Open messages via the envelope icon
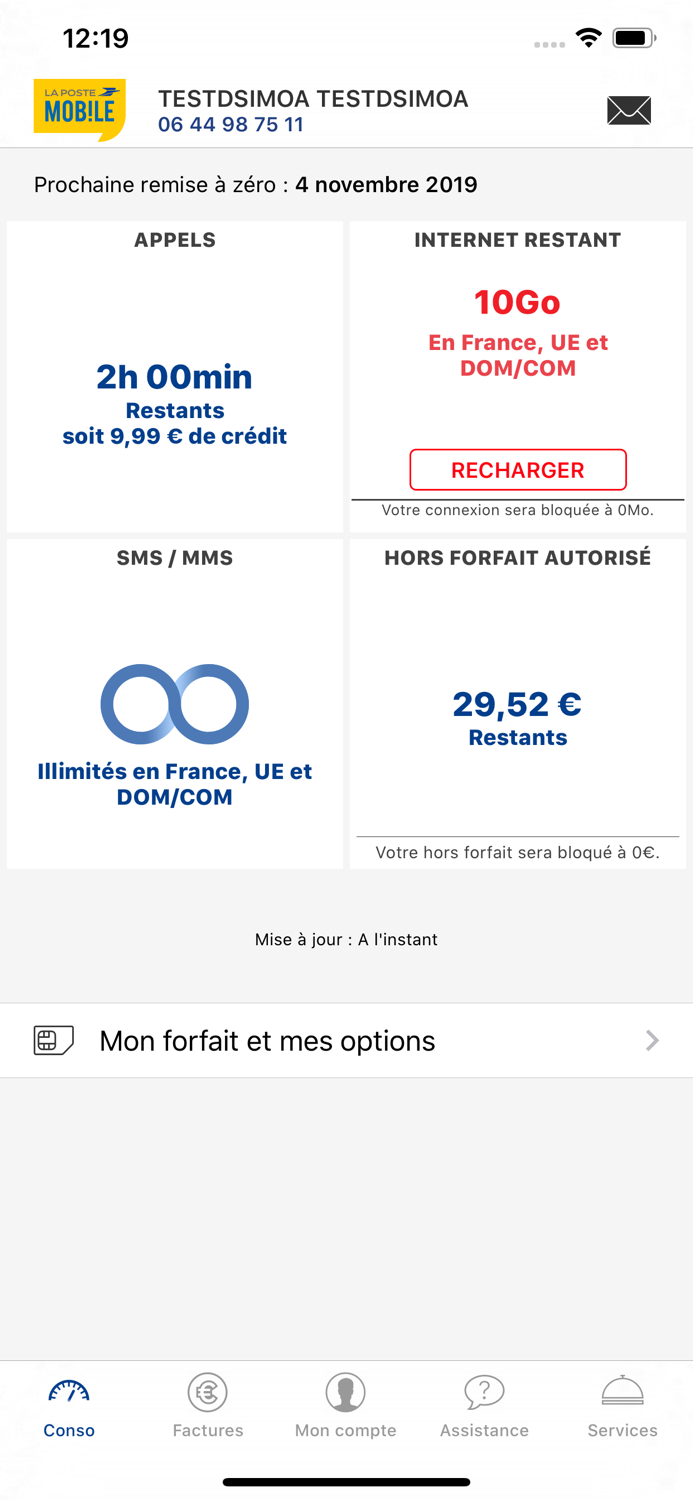 (x=628, y=112)
